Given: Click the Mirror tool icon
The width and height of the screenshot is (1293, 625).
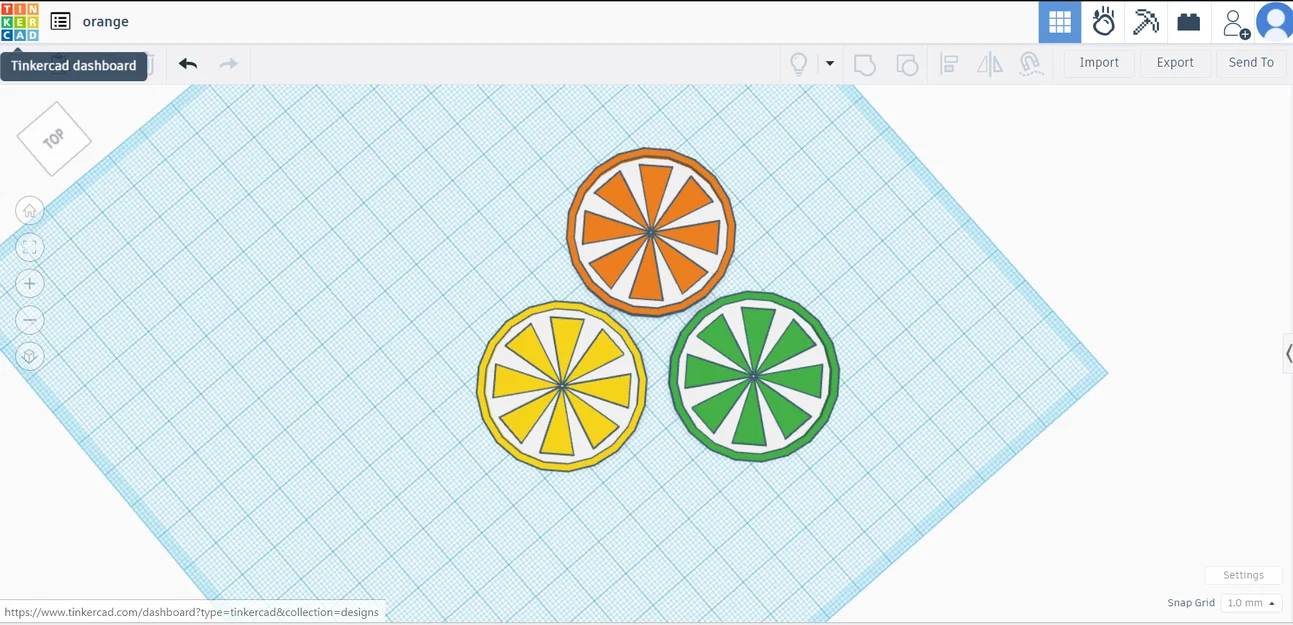Looking at the screenshot, I should 989,64.
